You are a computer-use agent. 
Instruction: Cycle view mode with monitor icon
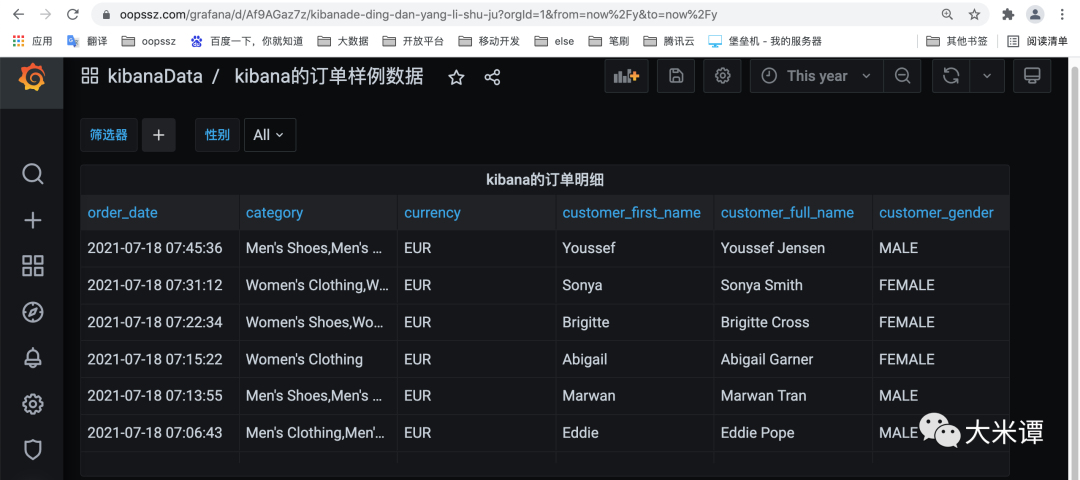tap(1032, 76)
